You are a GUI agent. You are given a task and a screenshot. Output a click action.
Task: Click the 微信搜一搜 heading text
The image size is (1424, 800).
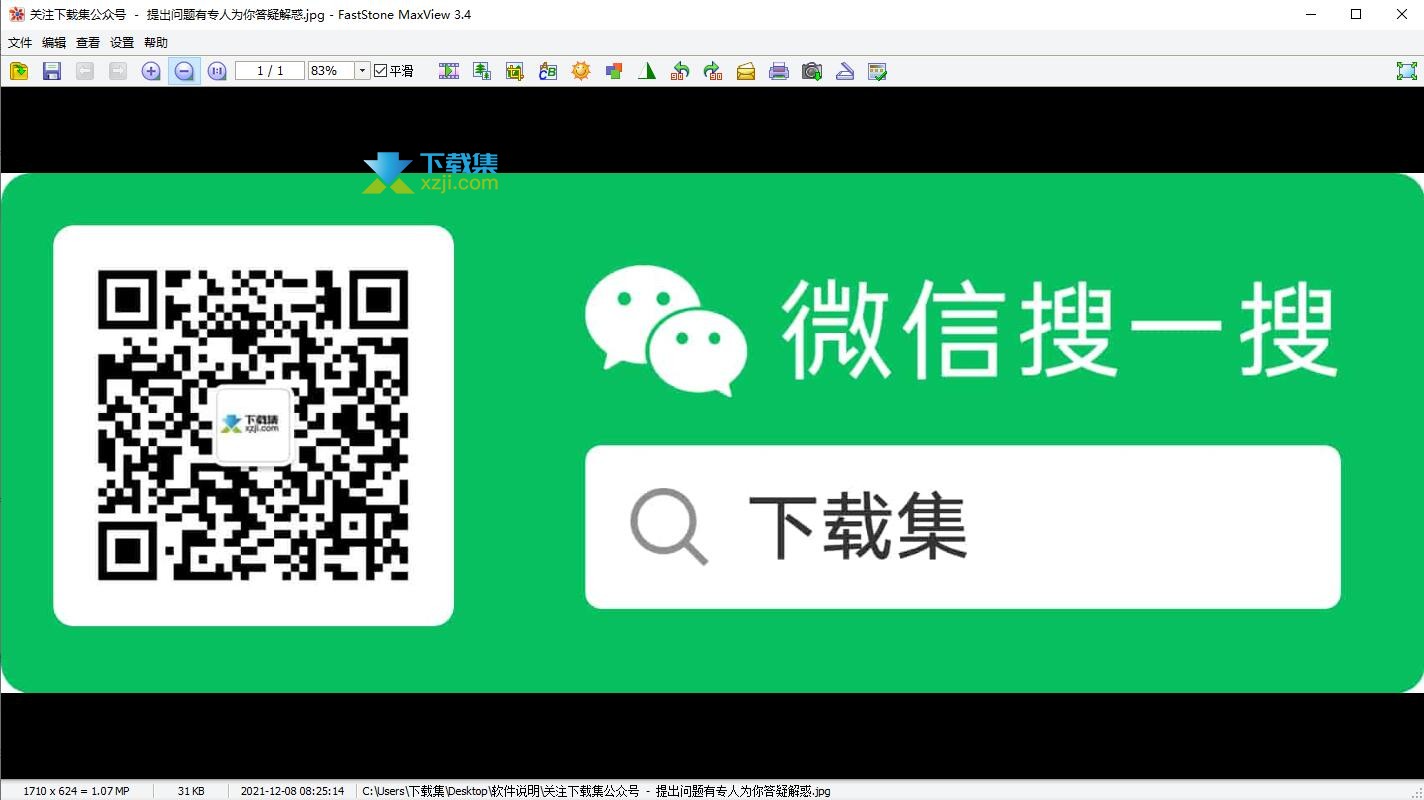pos(1060,331)
